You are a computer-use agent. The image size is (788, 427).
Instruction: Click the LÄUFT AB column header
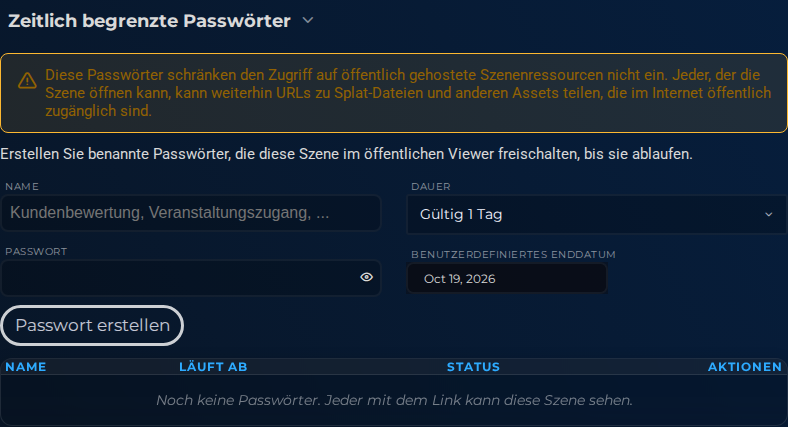[x=213, y=367]
